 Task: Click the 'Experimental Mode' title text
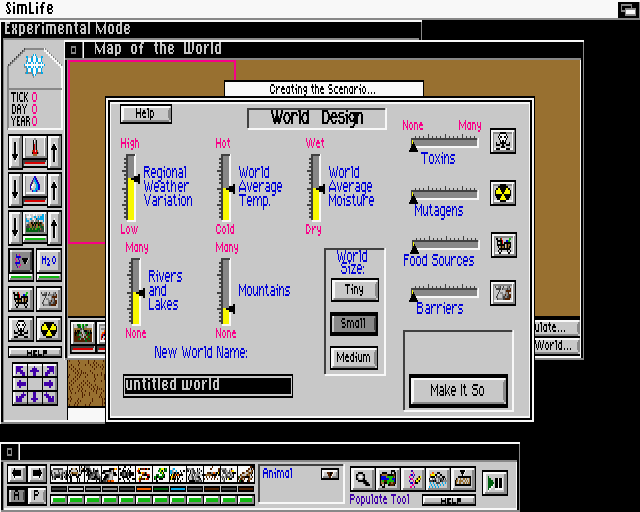pos(67,29)
